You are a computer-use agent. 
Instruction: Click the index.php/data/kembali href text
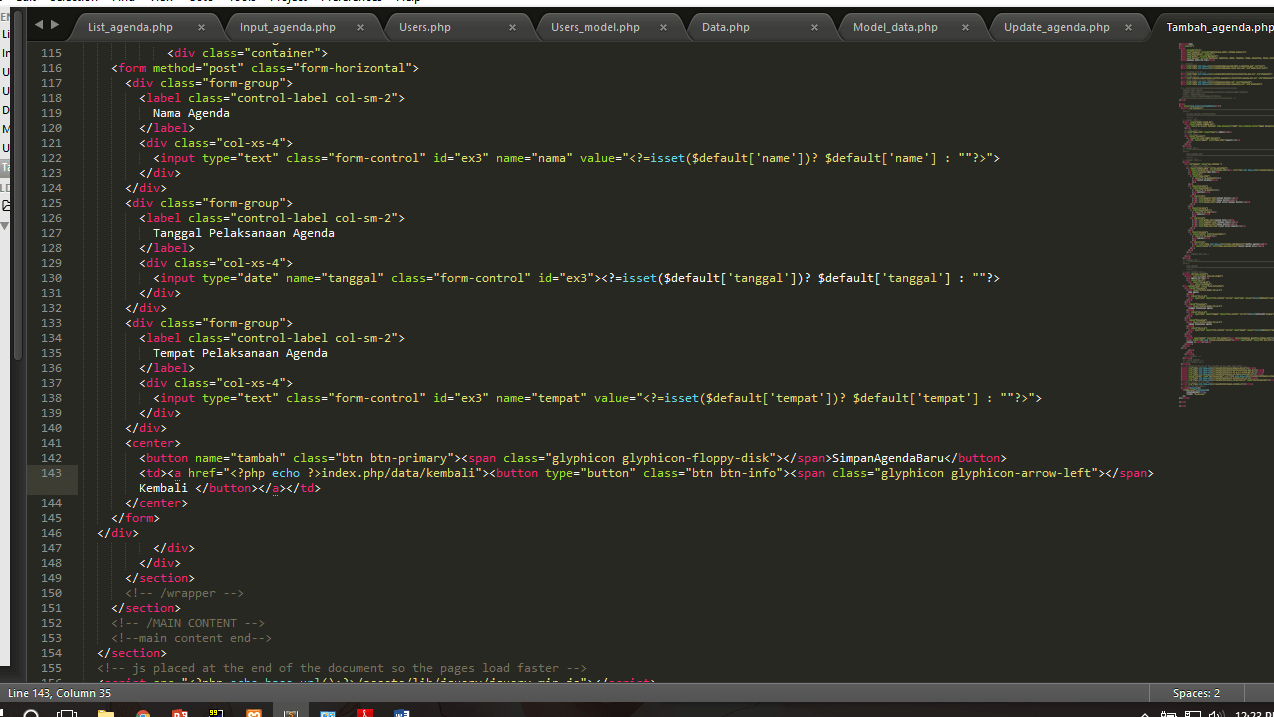pyautogui.click(x=401, y=473)
